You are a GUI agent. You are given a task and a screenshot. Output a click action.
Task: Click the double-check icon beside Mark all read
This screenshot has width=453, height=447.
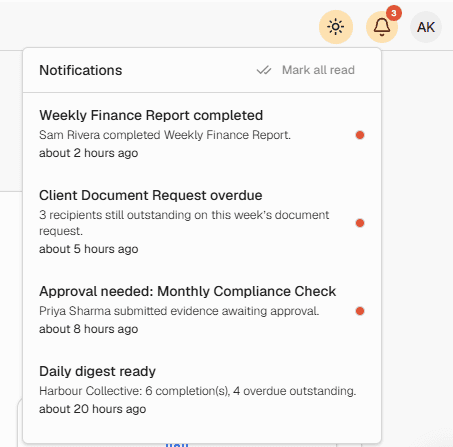click(x=264, y=70)
